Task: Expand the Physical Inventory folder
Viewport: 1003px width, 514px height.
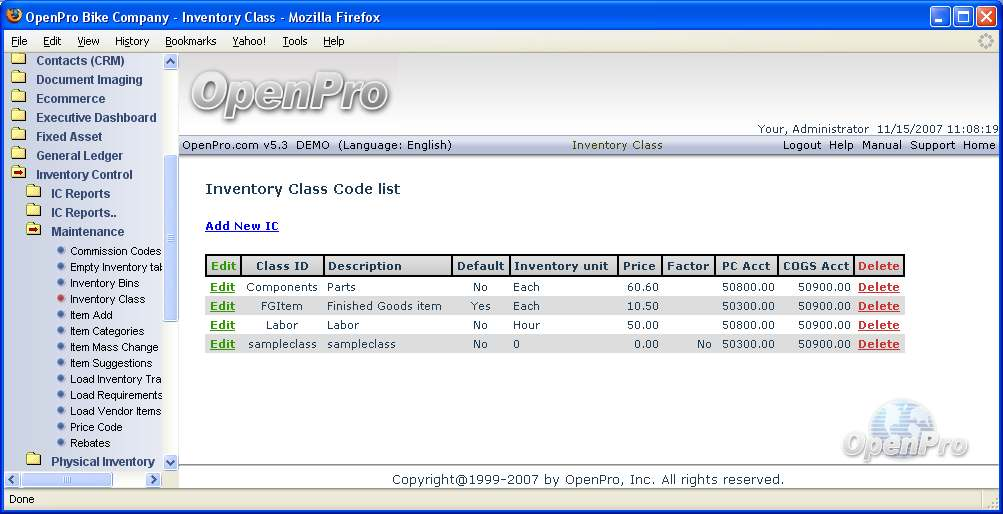Action: tap(102, 462)
